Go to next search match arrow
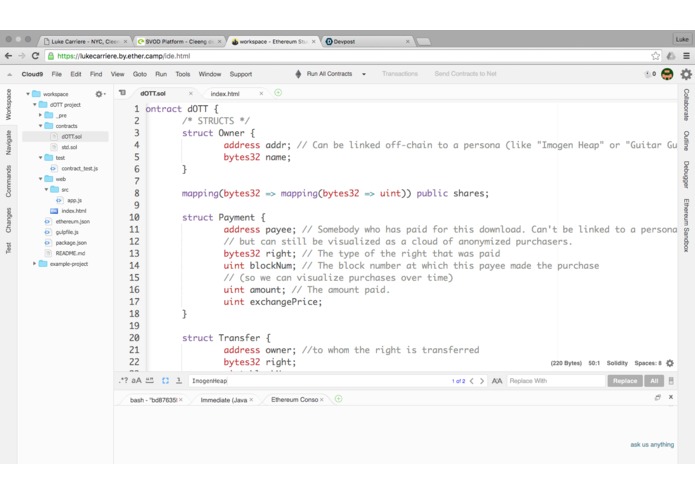This screenshot has height=494, width=695. click(482, 381)
